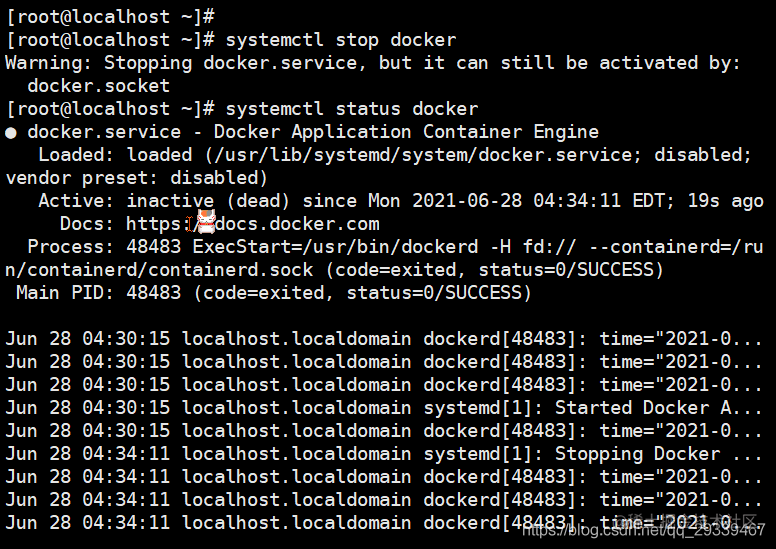776x549 pixels.
Task: Click the 'systemctl status docker' command text
Action: [x=351, y=109]
